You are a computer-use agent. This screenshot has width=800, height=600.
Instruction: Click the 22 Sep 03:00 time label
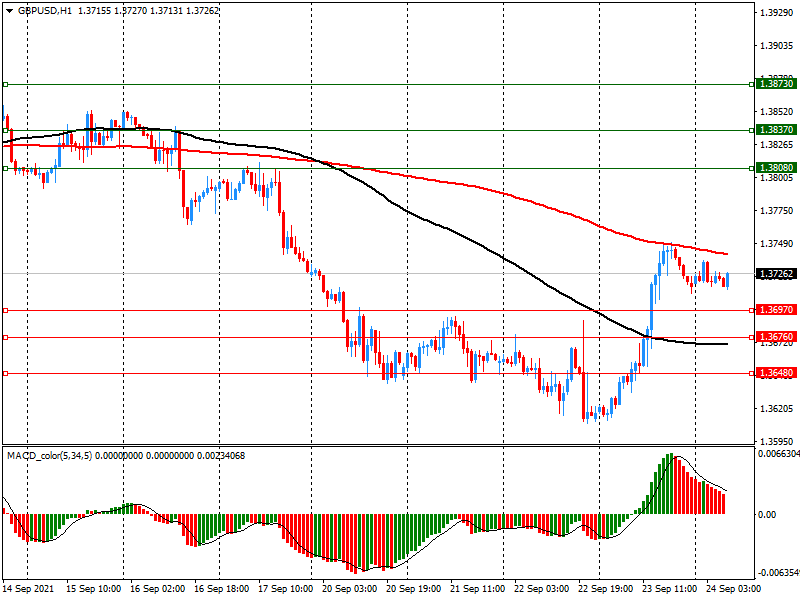(x=541, y=589)
